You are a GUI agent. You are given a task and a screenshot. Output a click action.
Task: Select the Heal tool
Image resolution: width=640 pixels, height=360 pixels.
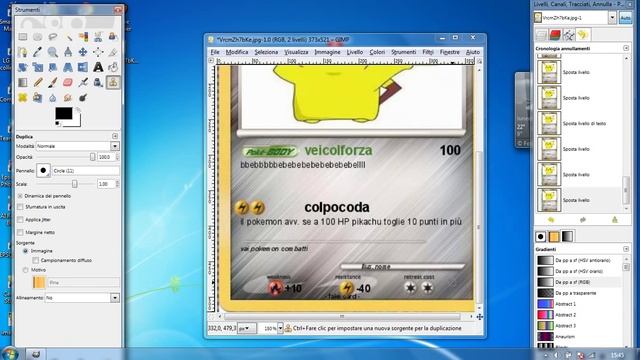pyautogui.click(x=22, y=98)
